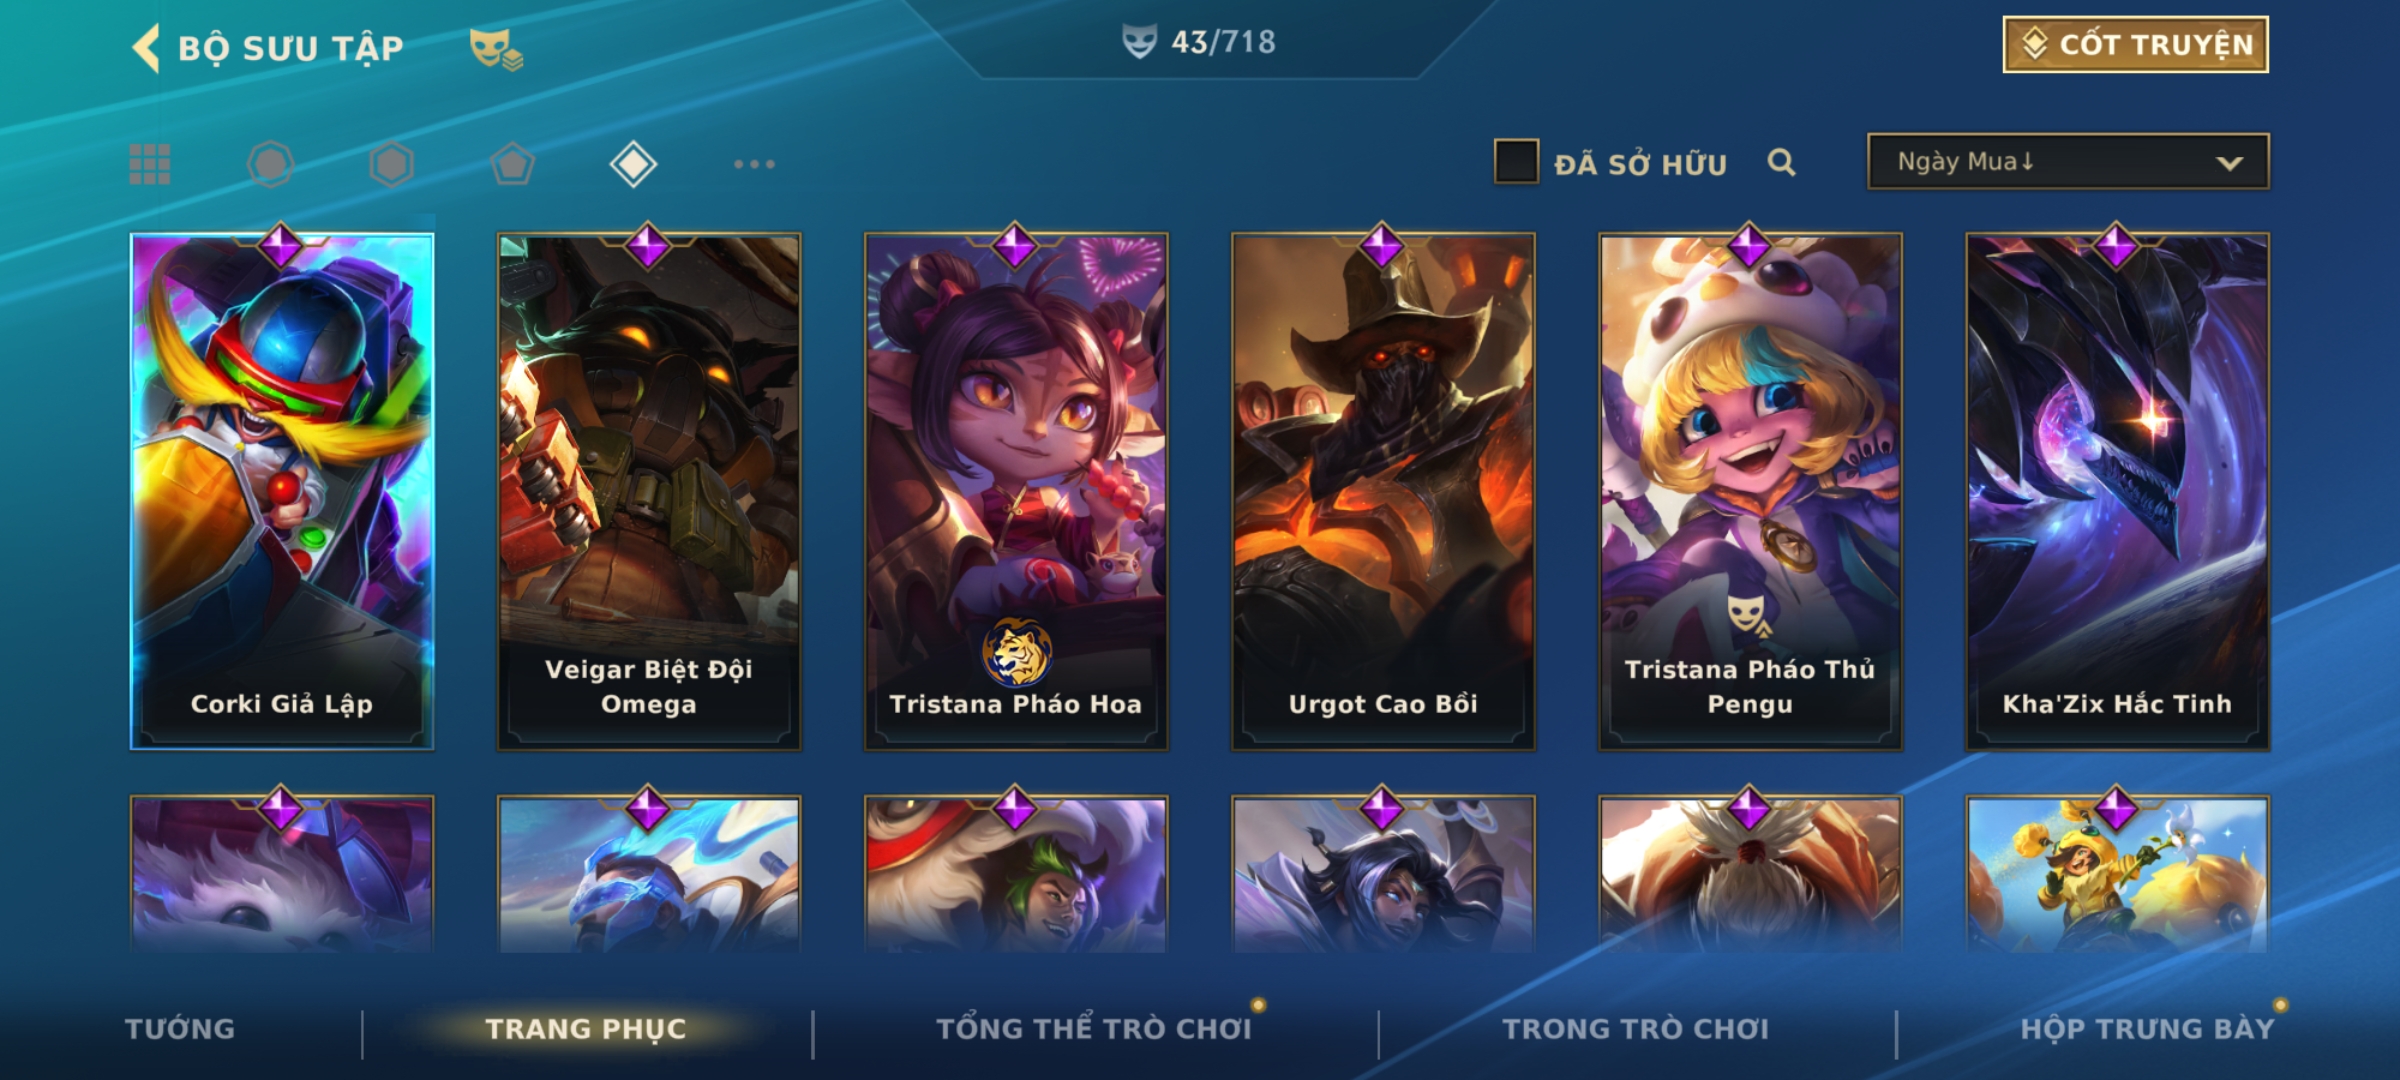Viewport: 2400px width, 1080px height.
Task: Expand sort options via the chevron arrow
Action: click(2229, 163)
